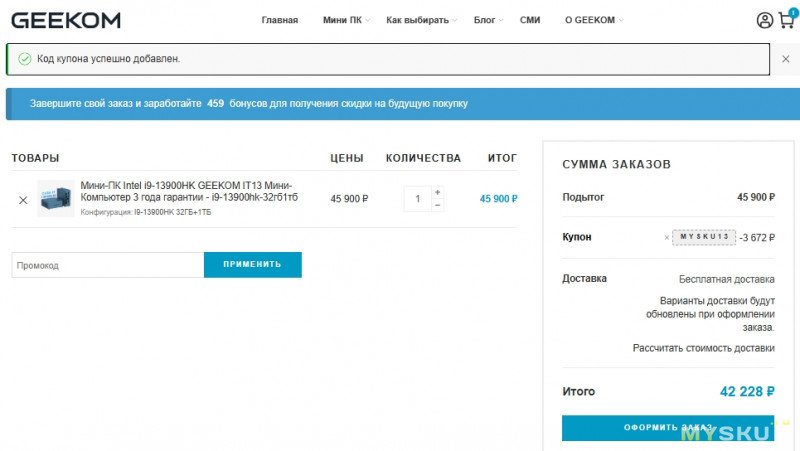The image size is (800, 451).
Task: Remove the GEEKOM IT13 item from cart
Action: click(23, 200)
